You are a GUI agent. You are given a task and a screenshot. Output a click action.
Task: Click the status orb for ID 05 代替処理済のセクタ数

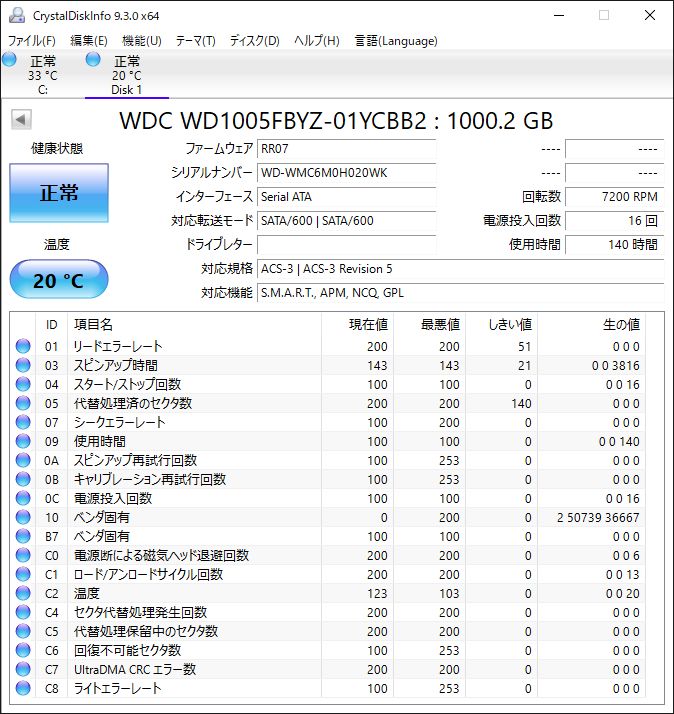23,403
